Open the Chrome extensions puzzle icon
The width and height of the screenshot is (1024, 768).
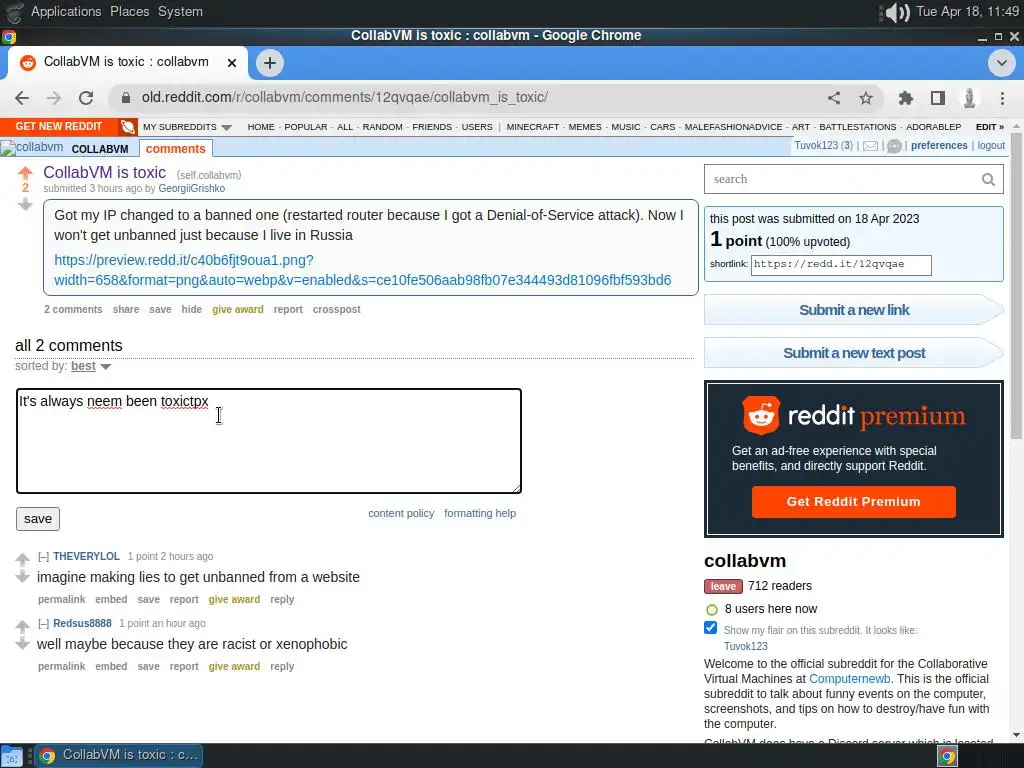[x=906, y=98]
